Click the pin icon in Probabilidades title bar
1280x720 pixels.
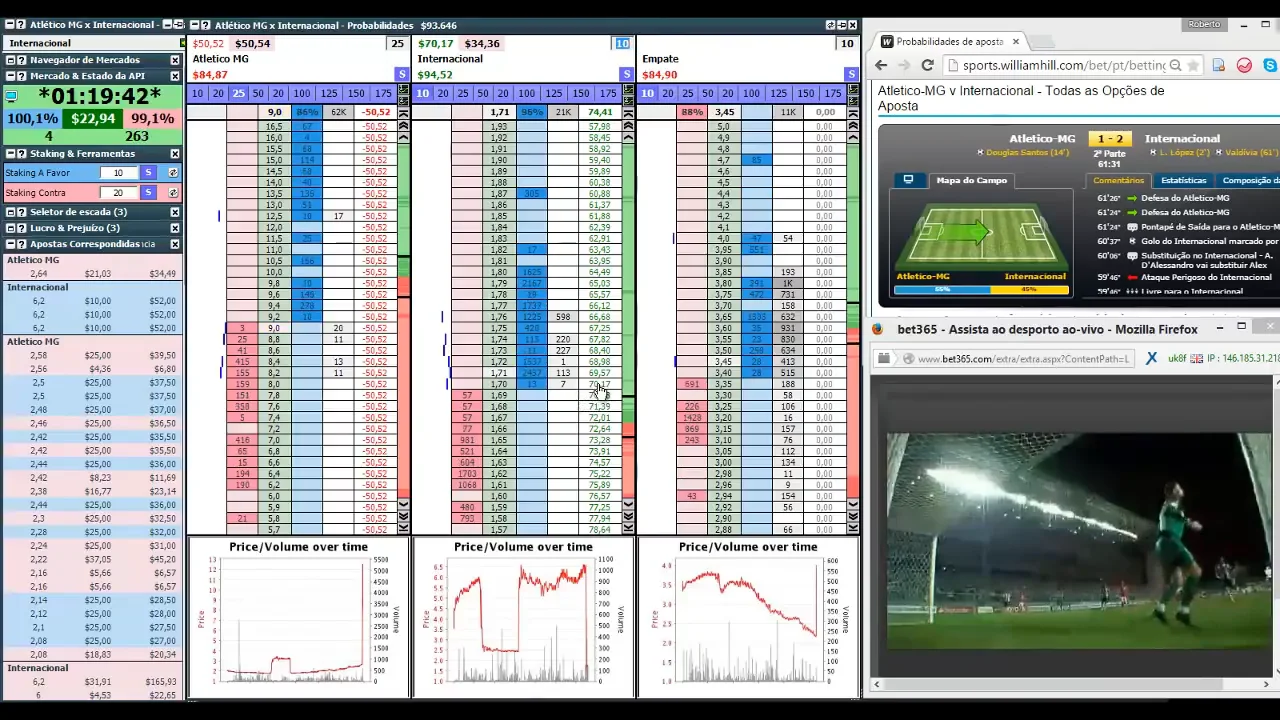[x=841, y=25]
